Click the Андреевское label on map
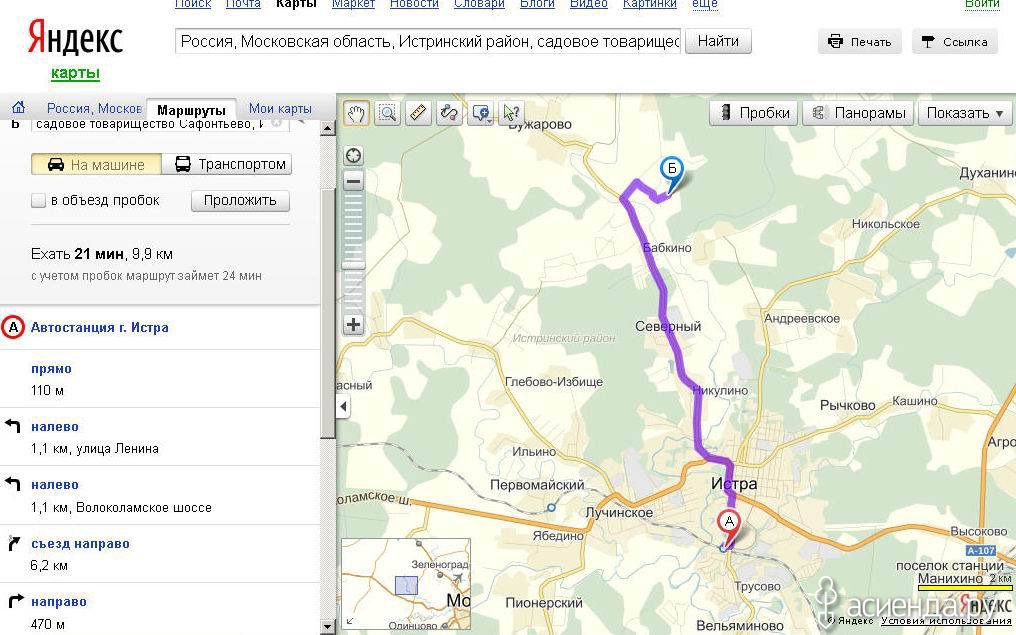1016x635 pixels. click(x=802, y=319)
